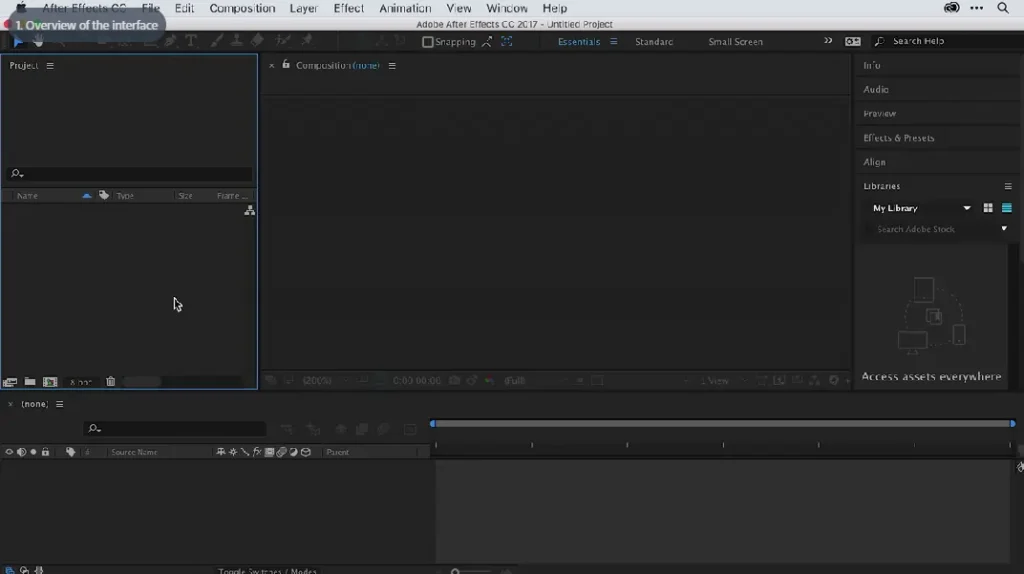Open the My Library dropdown
Viewport: 1024px width, 574px height.
pyautogui.click(x=921, y=208)
